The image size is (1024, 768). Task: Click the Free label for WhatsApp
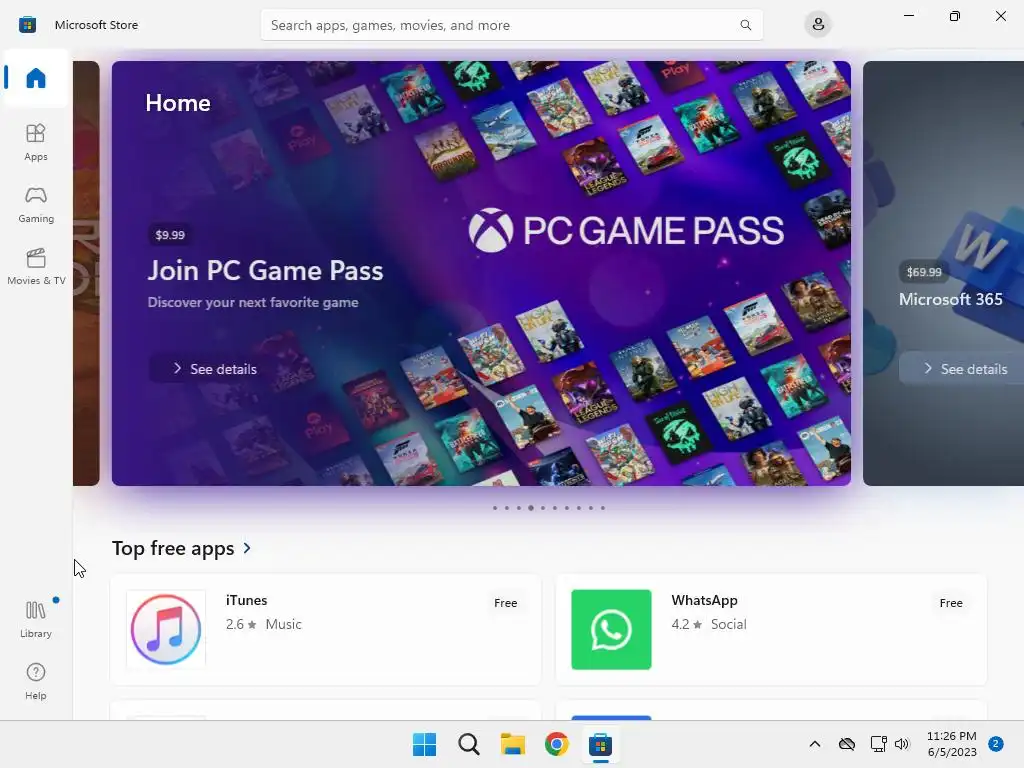951,603
